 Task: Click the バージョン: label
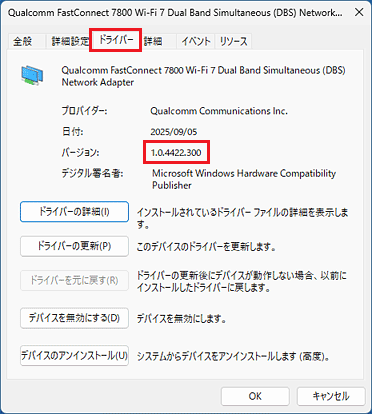pyautogui.click(x=80, y=153)
